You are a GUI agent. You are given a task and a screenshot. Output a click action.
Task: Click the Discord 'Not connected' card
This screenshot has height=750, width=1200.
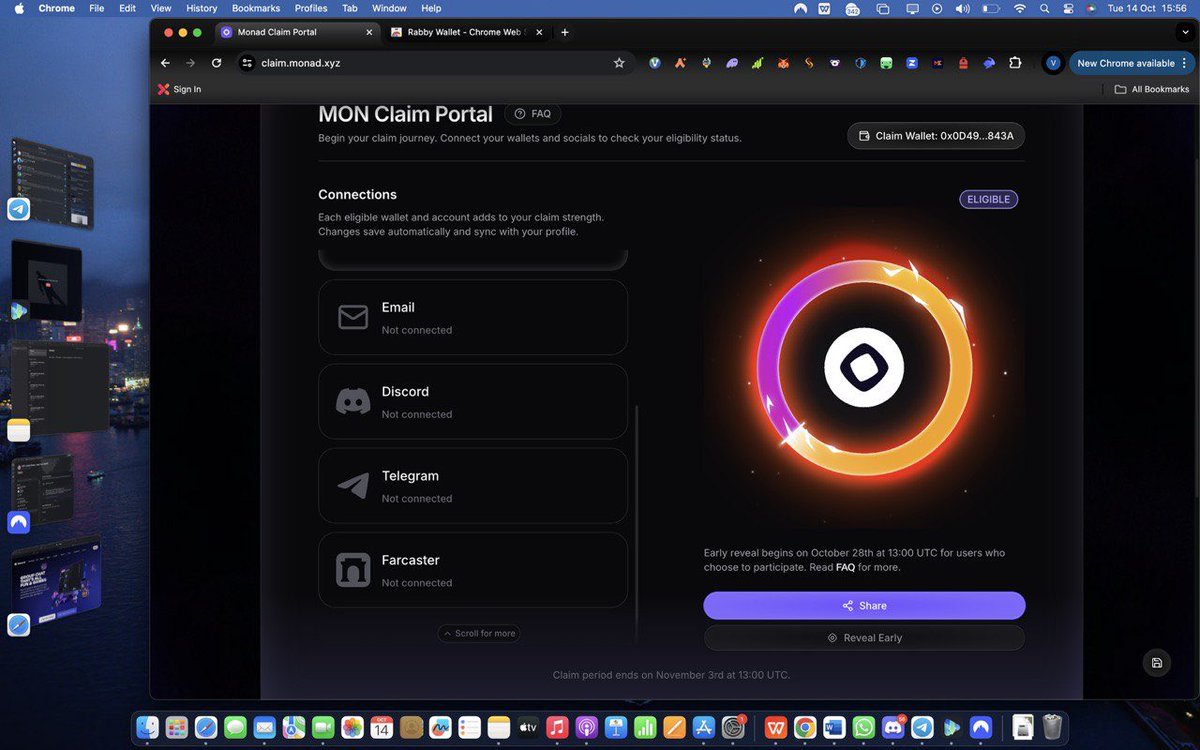click(473, 401)
